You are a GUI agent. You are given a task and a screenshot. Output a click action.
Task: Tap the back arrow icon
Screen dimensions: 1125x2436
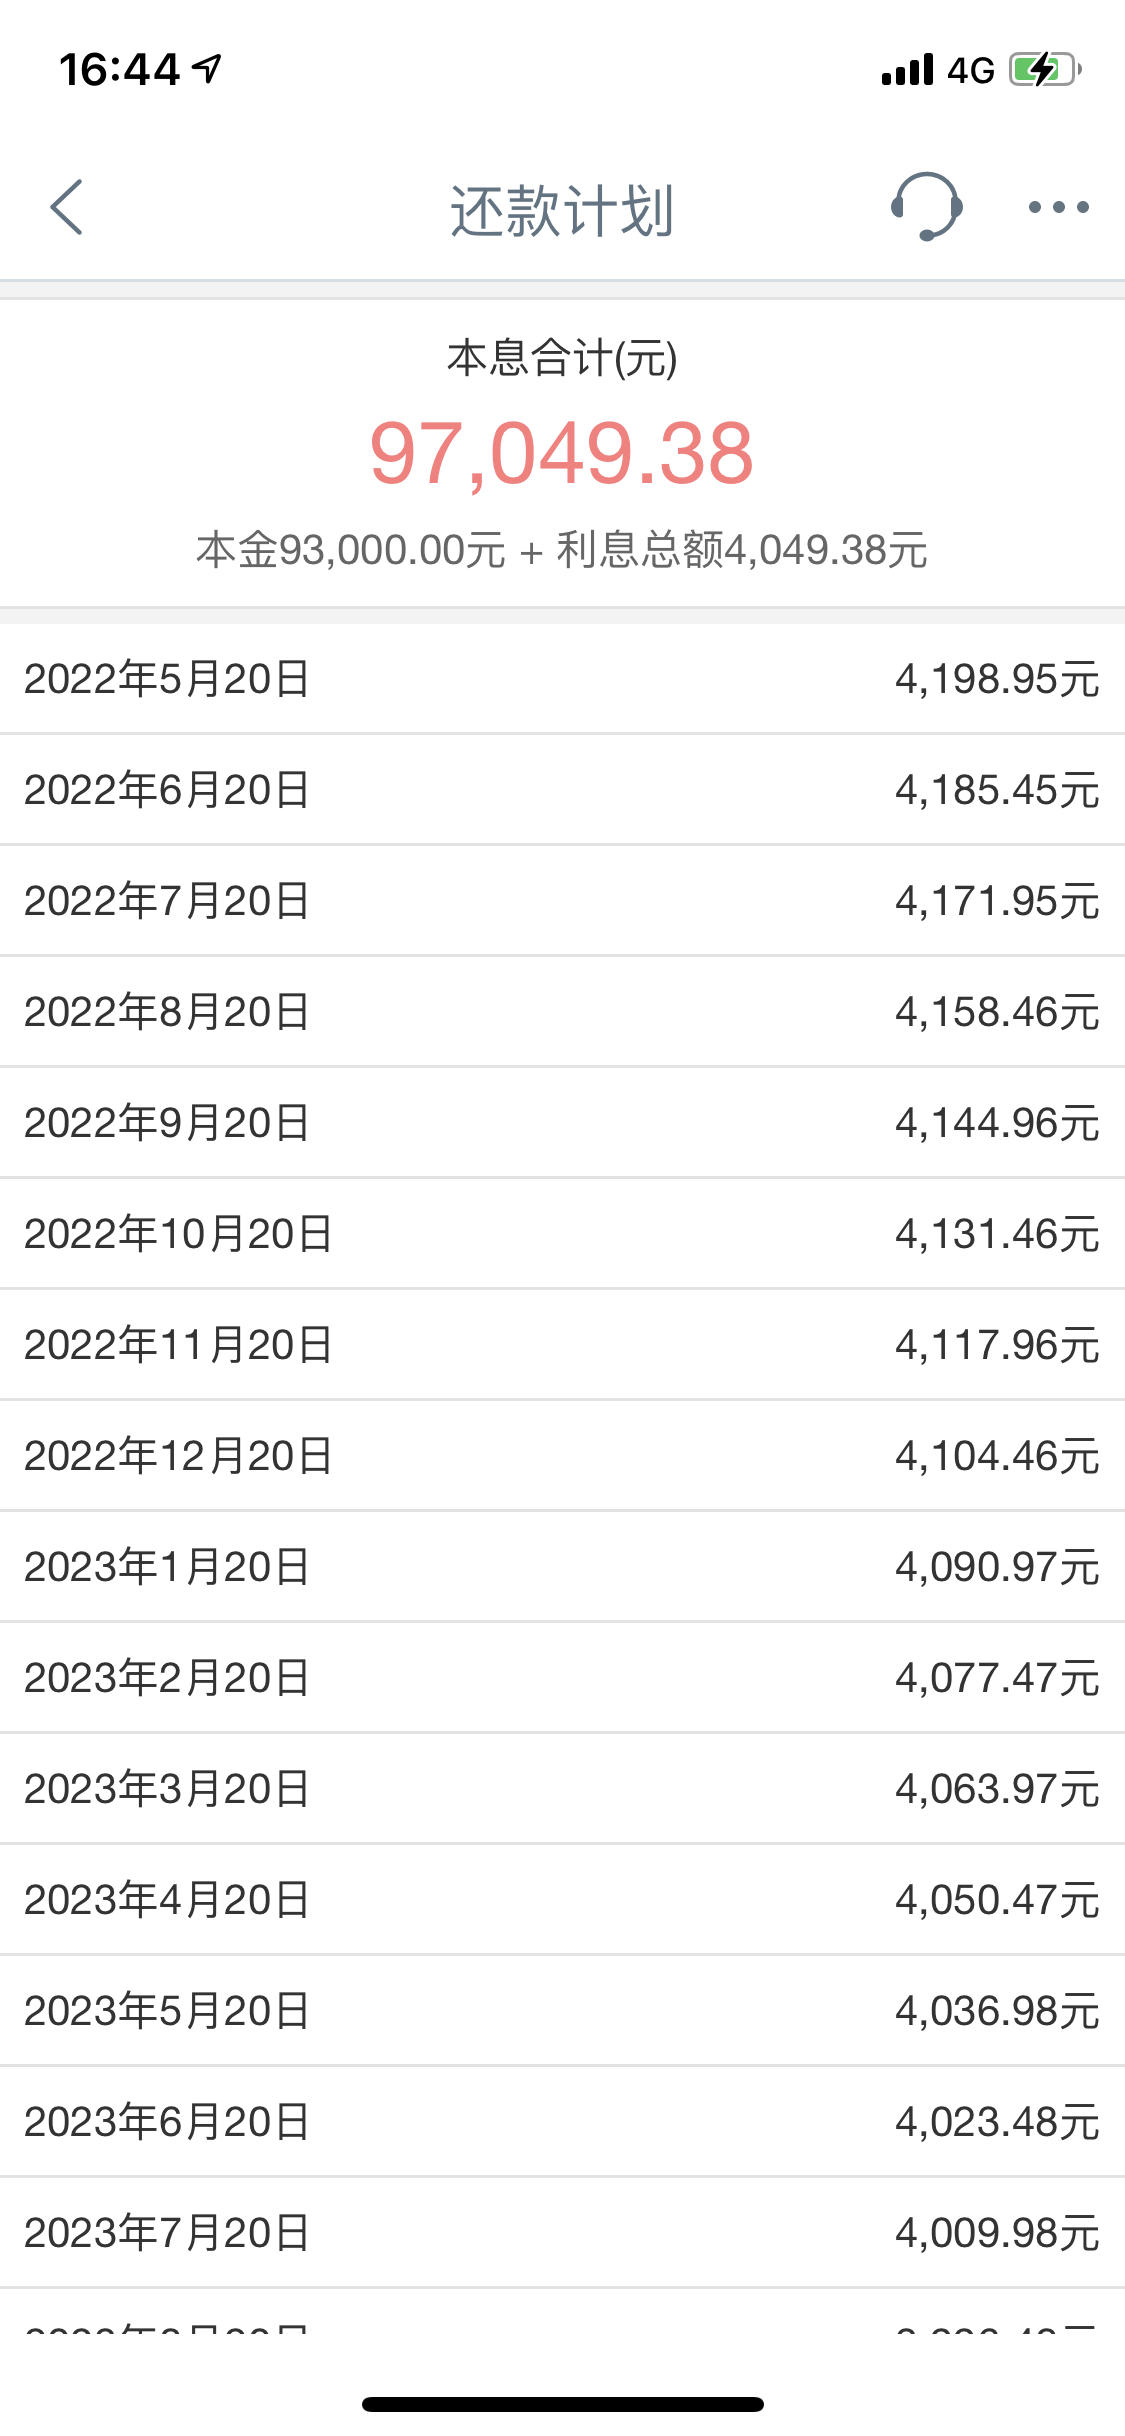pos(66,207)
